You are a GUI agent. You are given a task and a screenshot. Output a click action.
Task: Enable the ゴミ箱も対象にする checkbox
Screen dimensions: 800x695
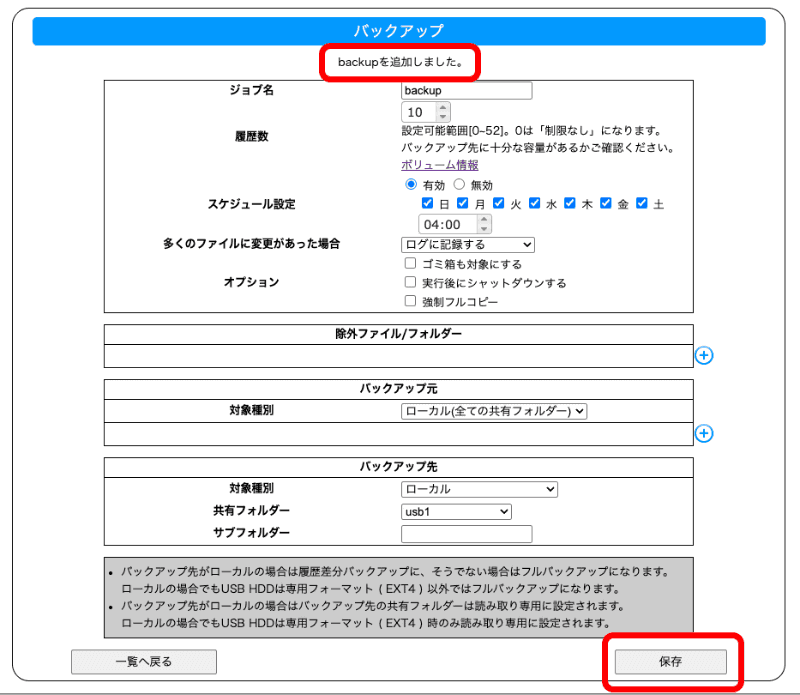point(409,263)
